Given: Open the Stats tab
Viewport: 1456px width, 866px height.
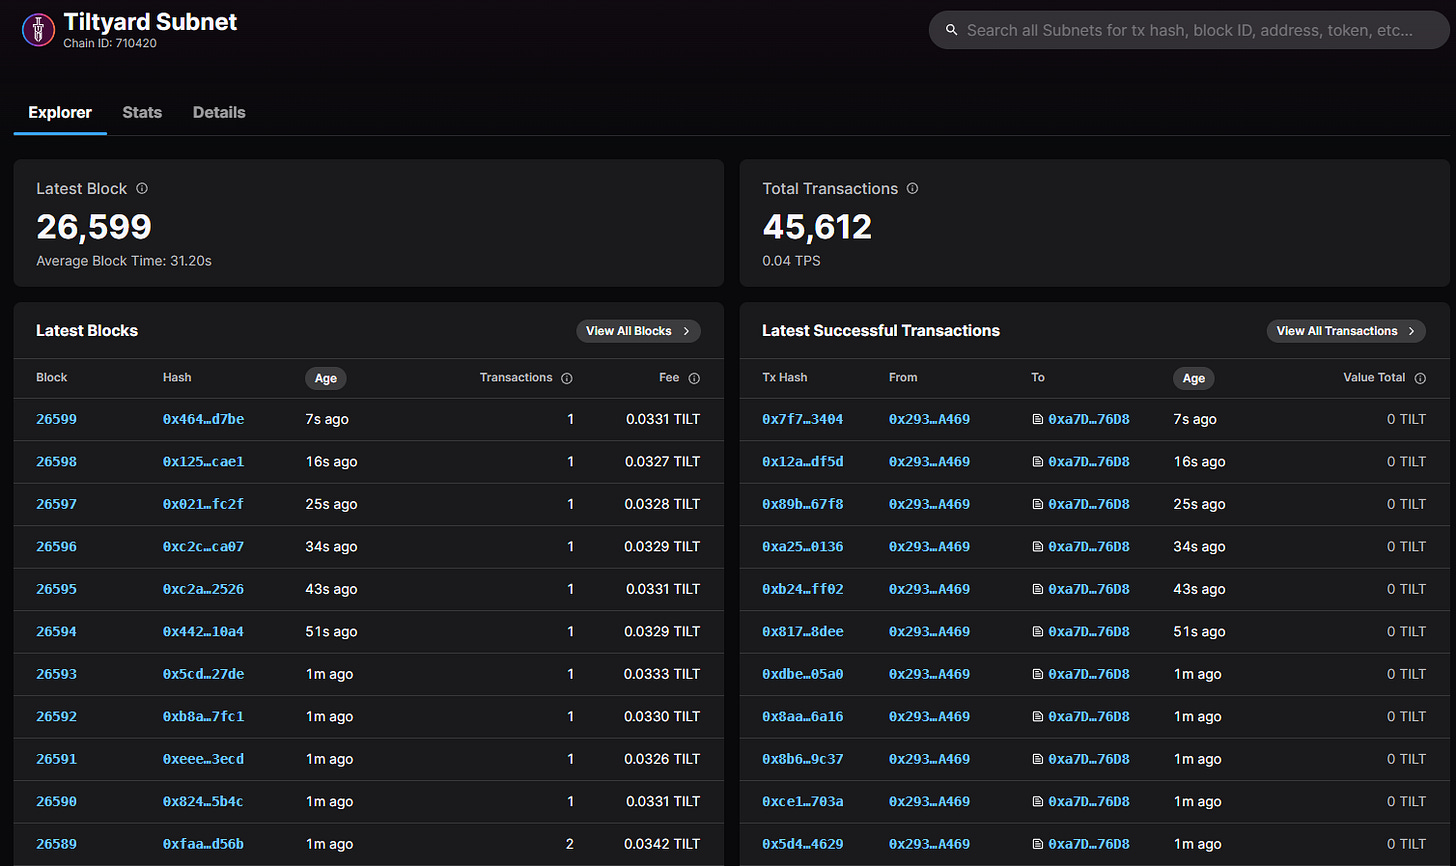Looking at the screenshot, I should [142, 112].
